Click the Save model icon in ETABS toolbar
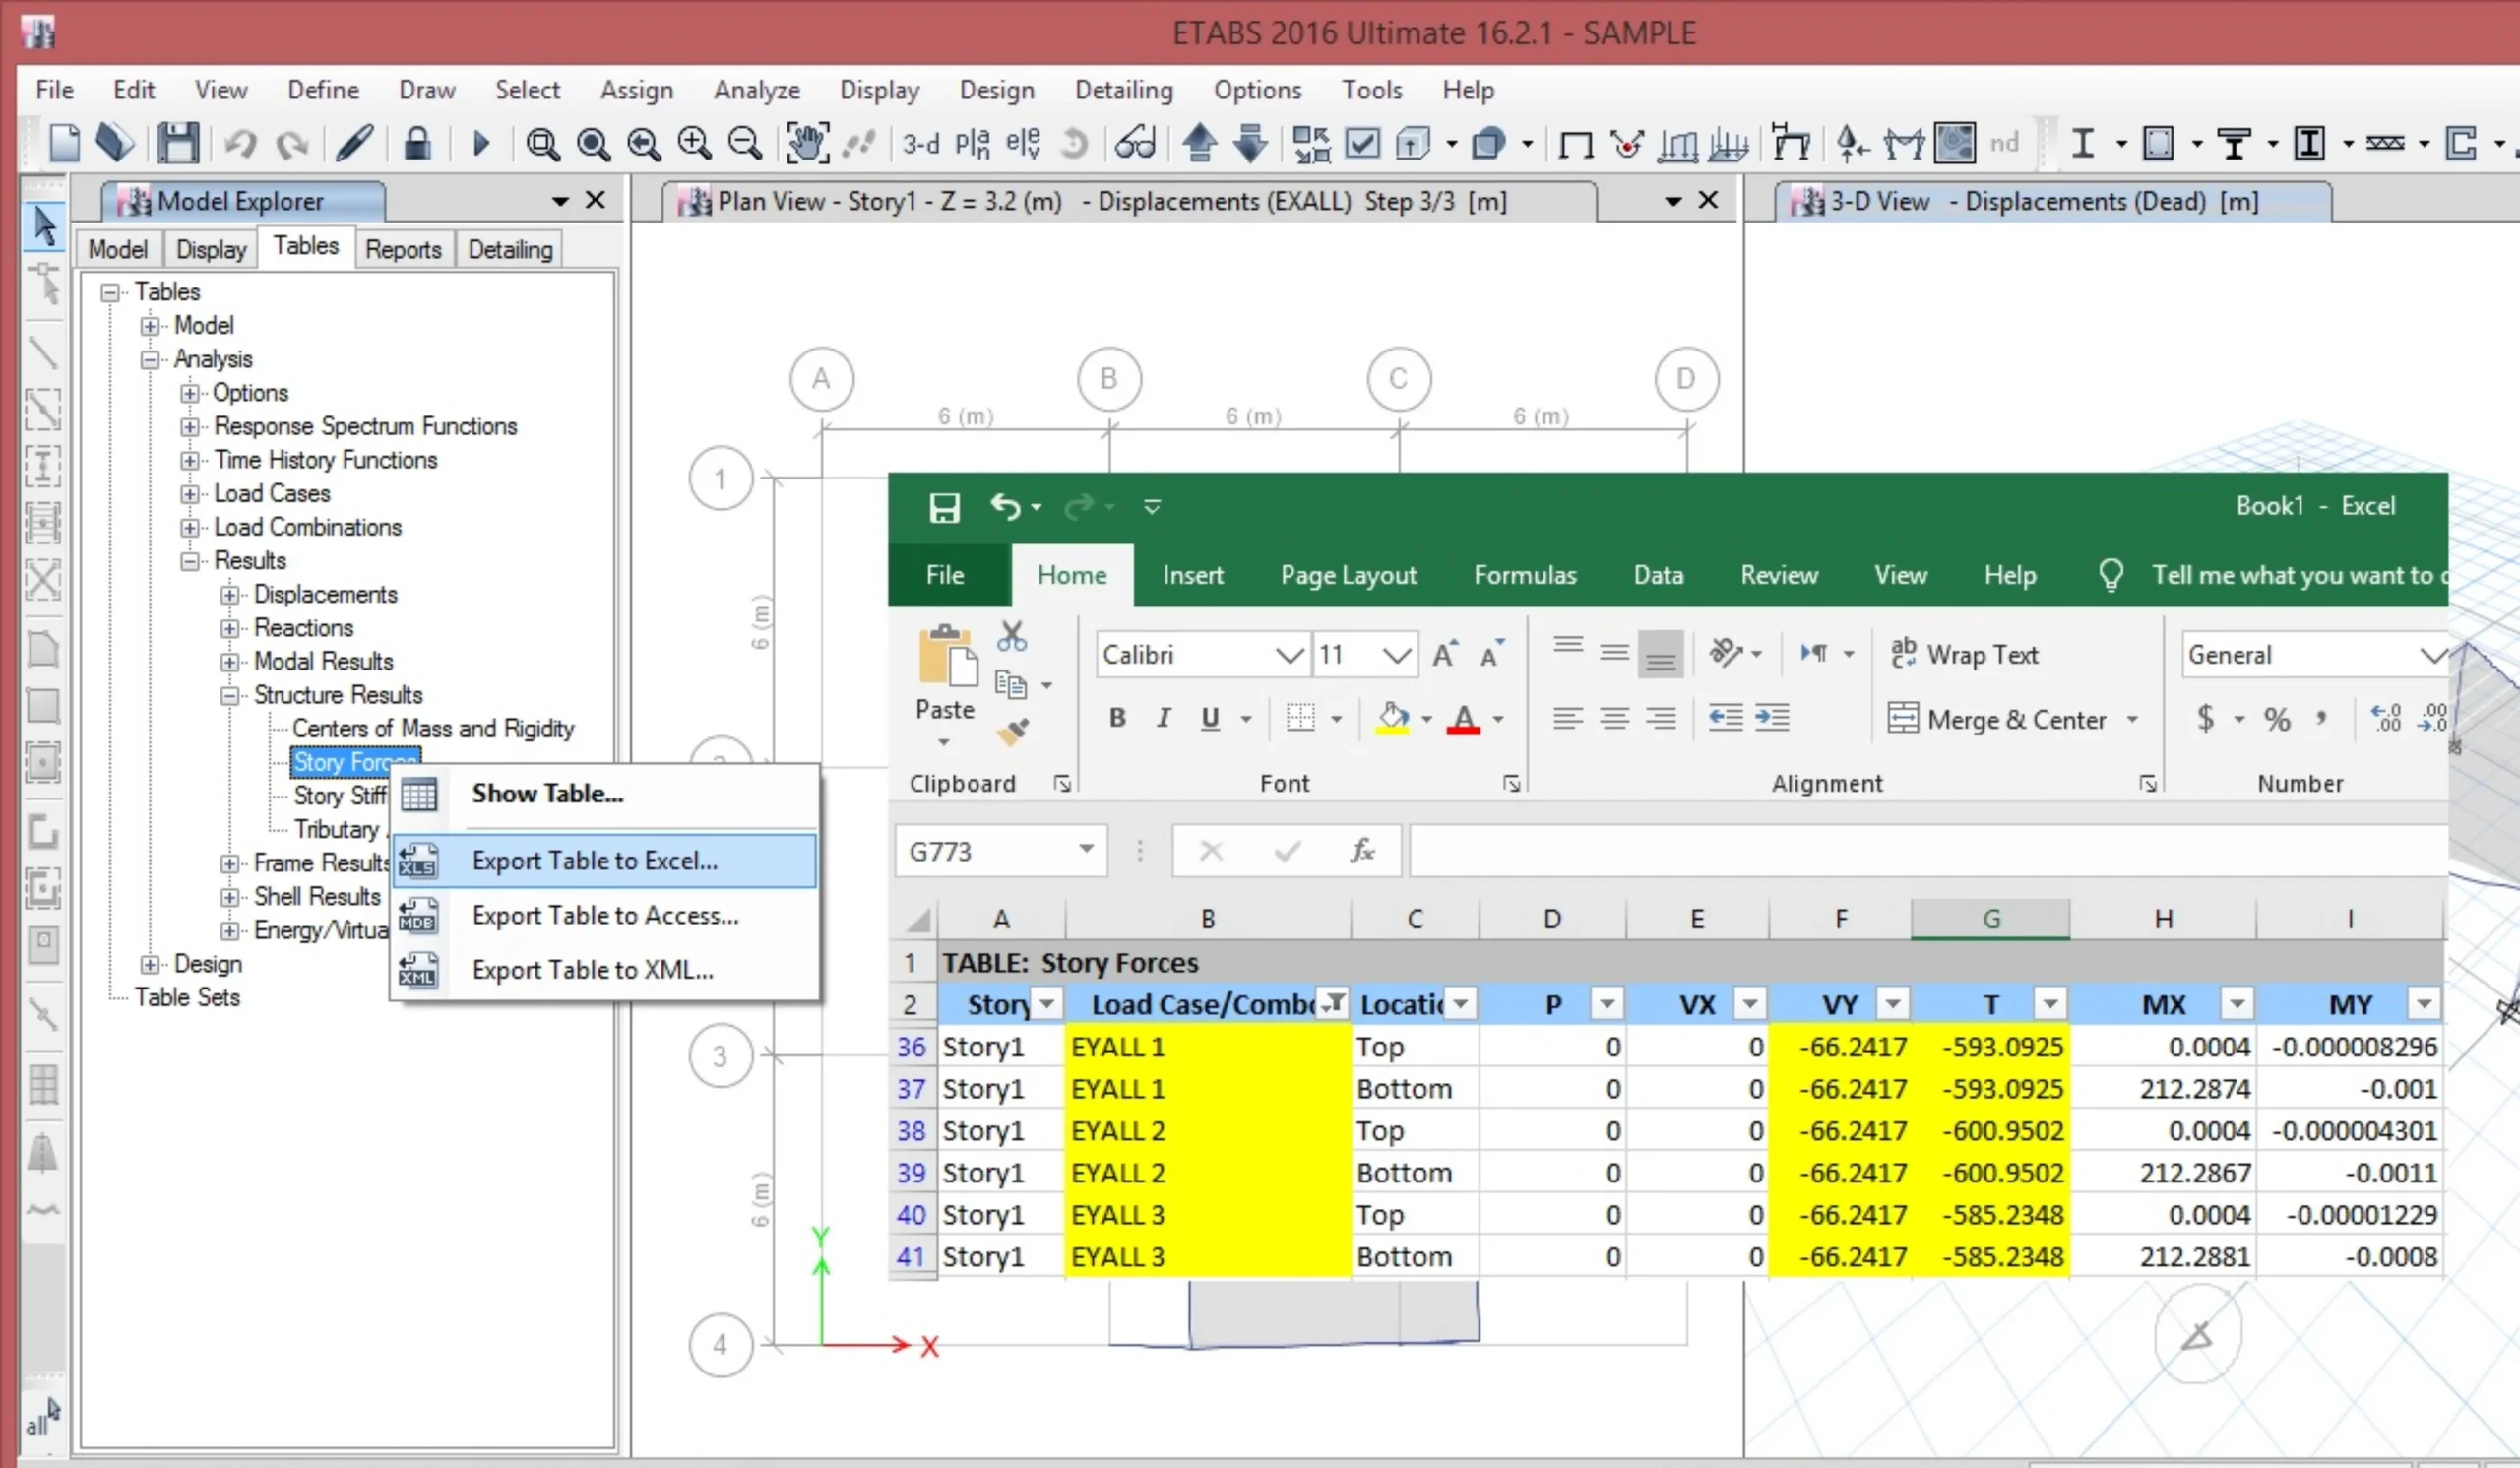This screenshot has width=2520, height=1468. tap(178, 144)
